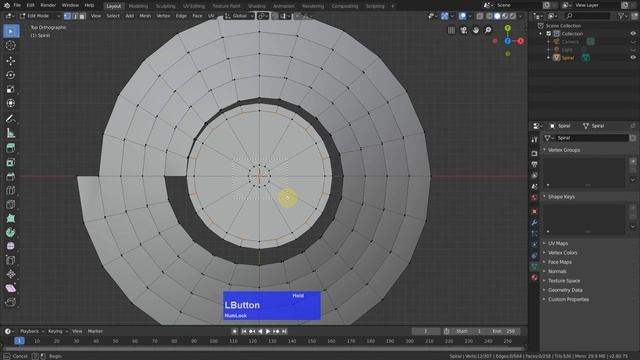The image size is (640, 360).
Task: Switch to wireframe viewport shading
Action: tap(489, 16)
